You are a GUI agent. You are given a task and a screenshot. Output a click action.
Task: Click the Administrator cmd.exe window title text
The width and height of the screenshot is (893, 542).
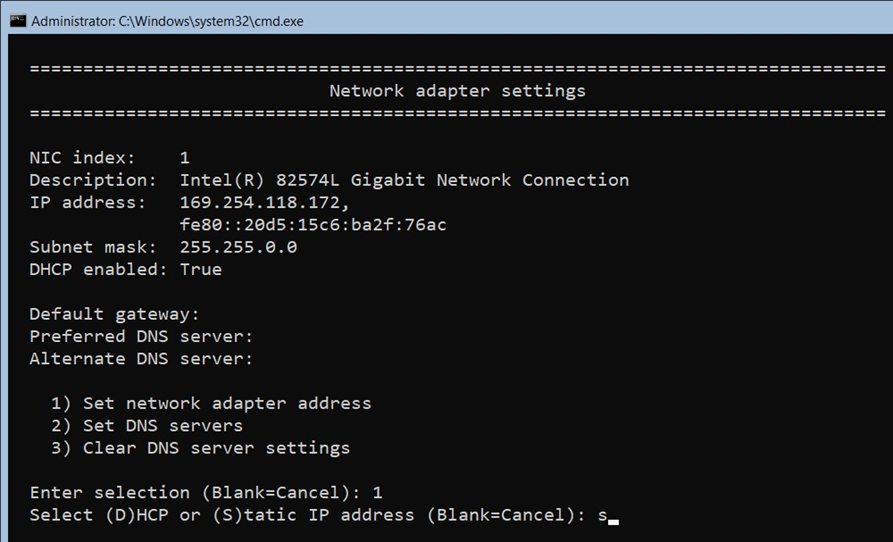(x=167, y=22)
